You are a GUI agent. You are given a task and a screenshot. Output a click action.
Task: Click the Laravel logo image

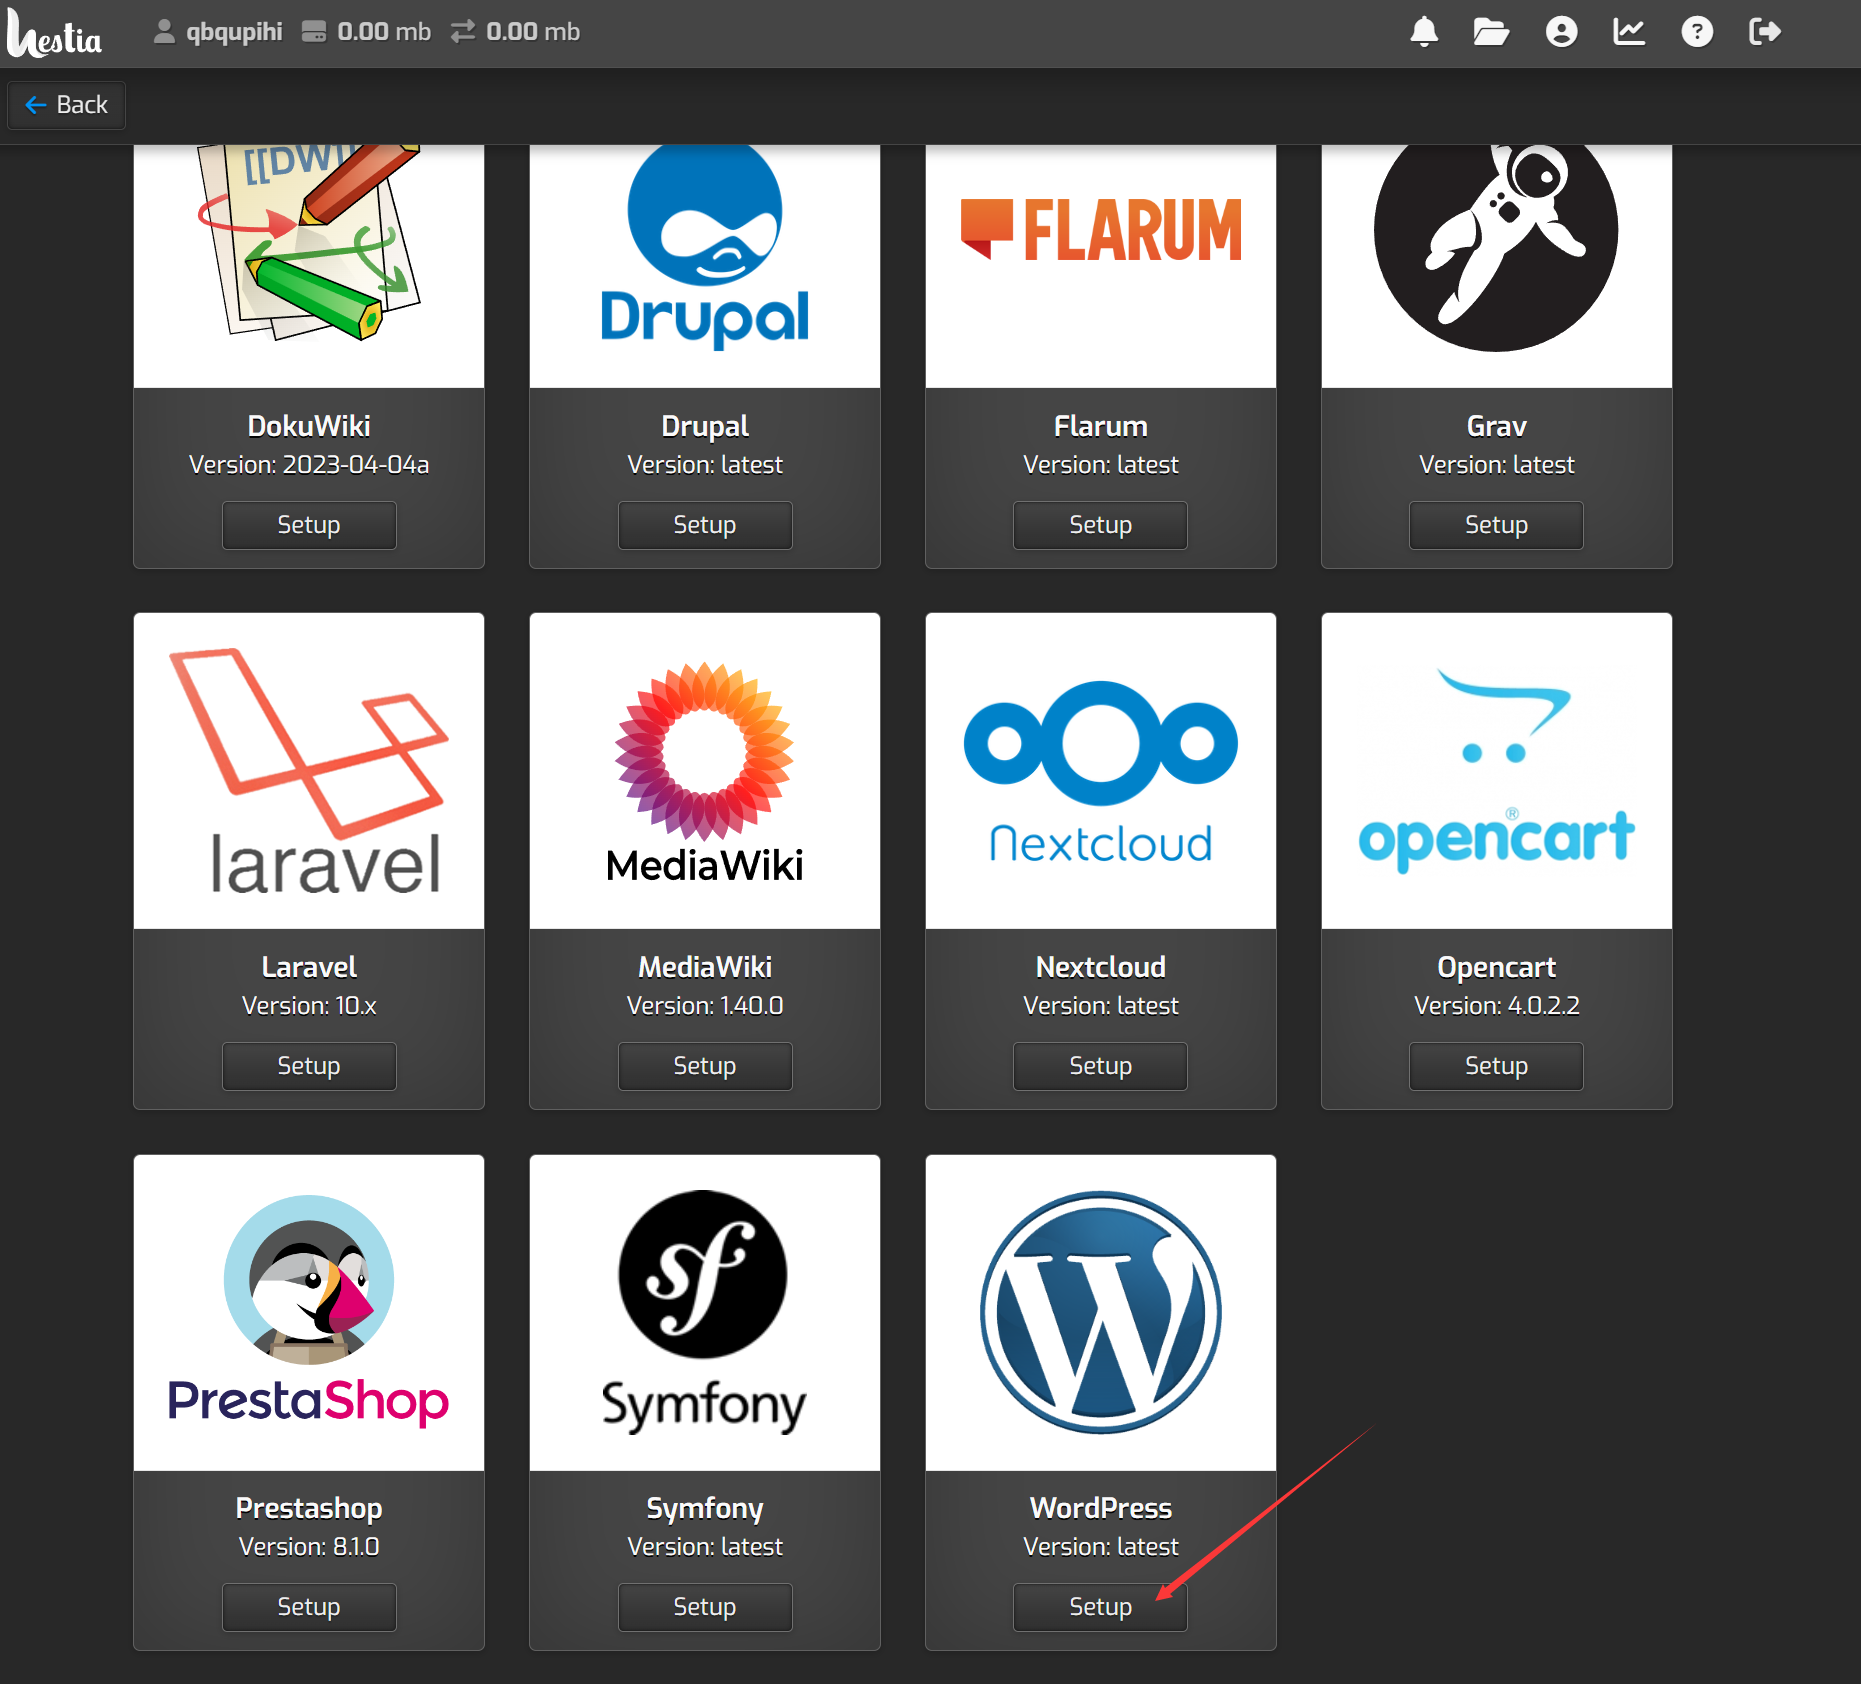[309, 771]
